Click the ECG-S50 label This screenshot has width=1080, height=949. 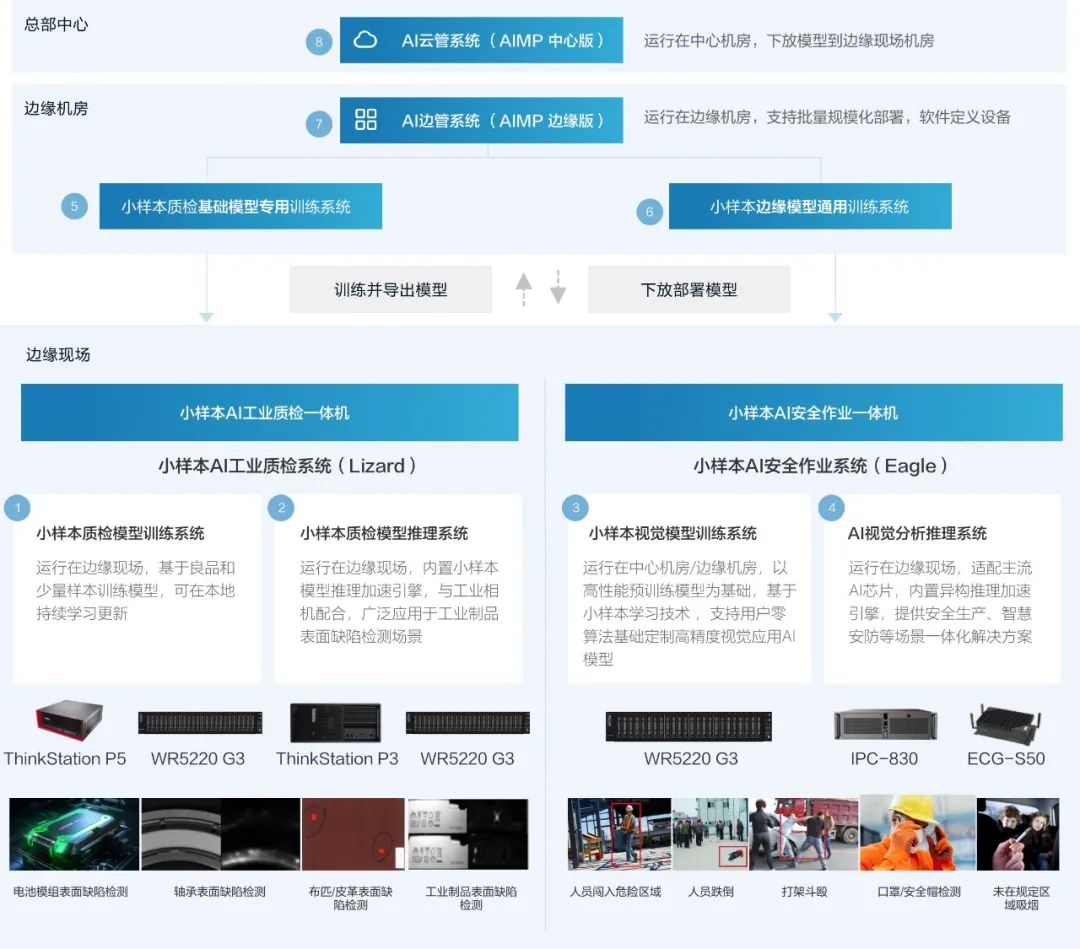point(1006,759)
